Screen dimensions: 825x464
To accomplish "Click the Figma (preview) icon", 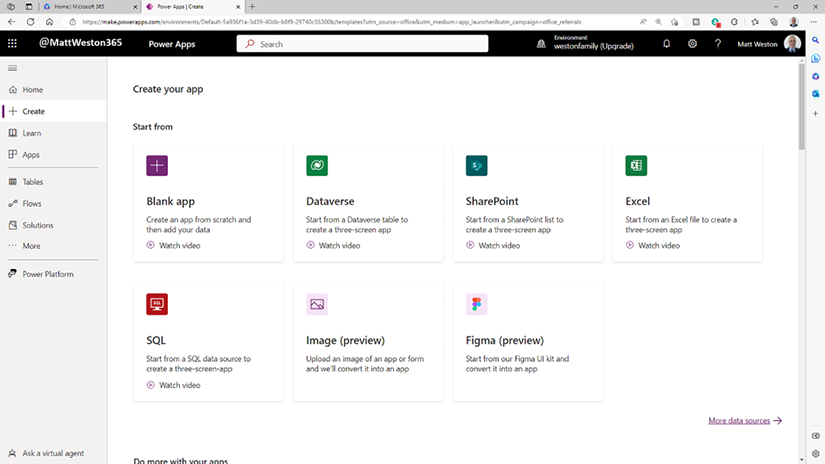I will click(476, 304).
